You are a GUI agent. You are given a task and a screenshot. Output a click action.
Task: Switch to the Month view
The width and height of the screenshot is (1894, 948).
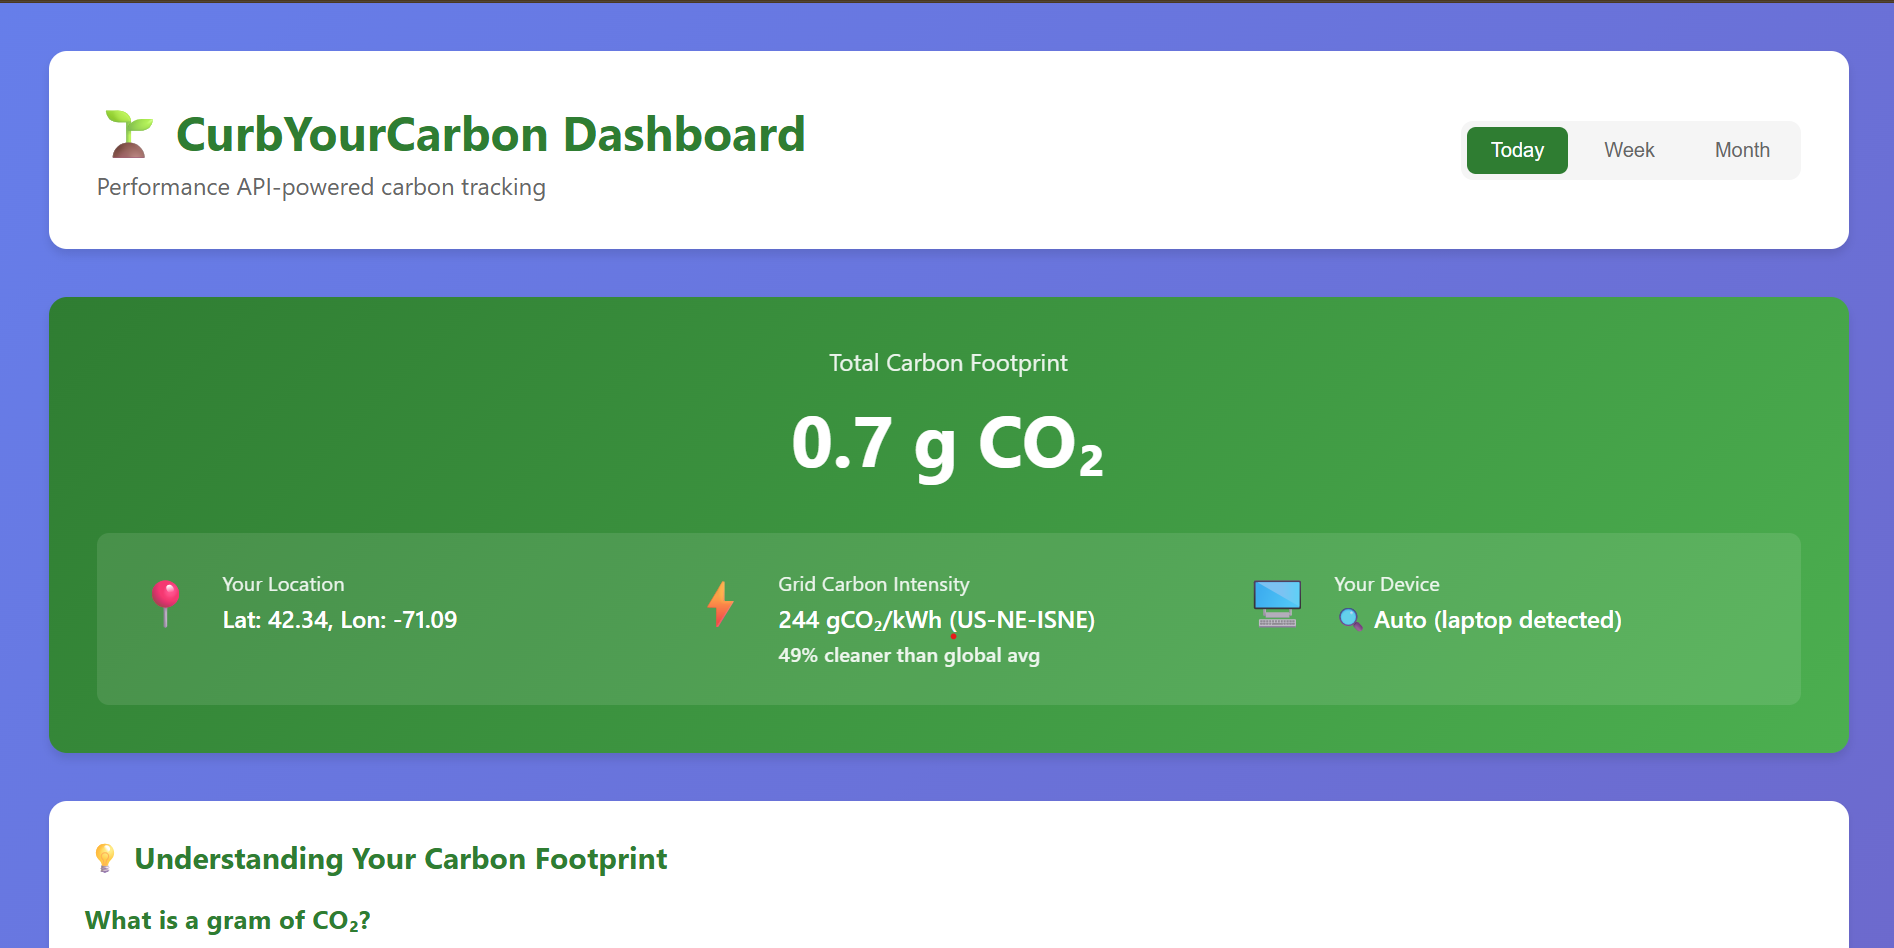click(1742, 150)
